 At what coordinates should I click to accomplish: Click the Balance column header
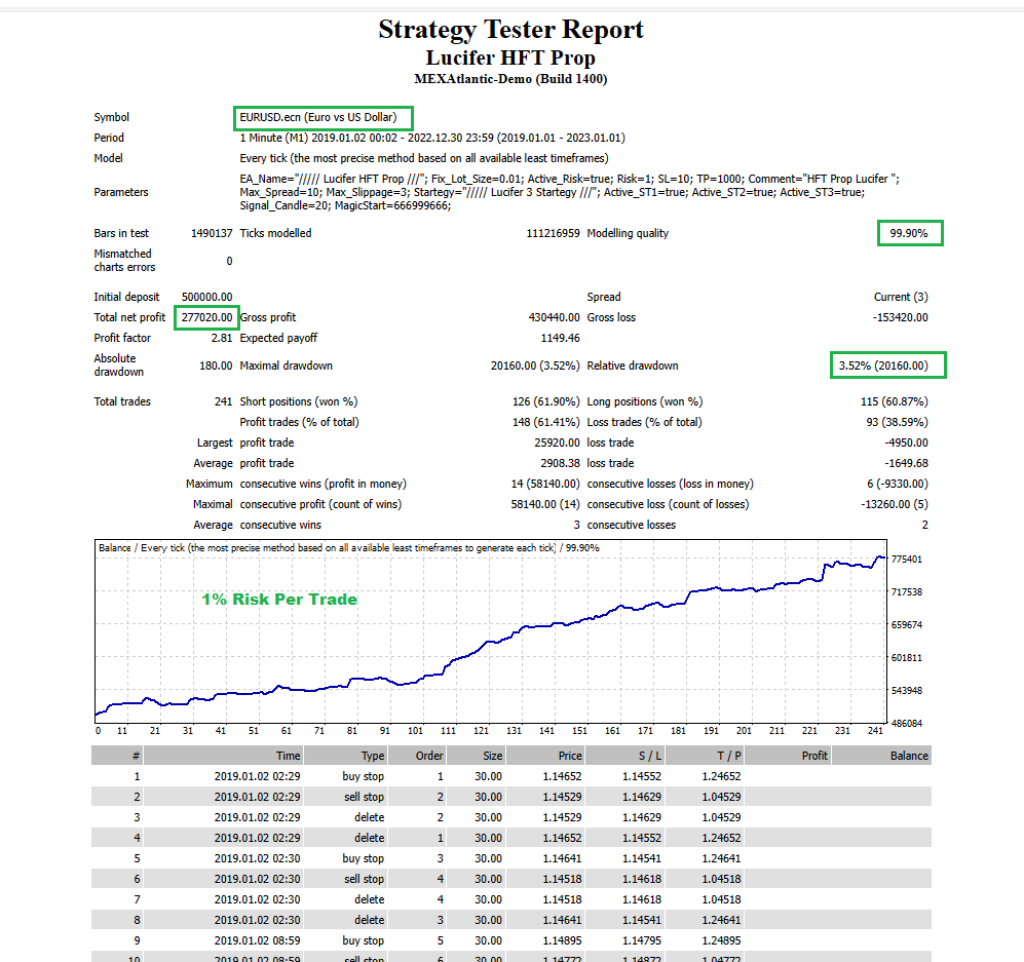909,755
